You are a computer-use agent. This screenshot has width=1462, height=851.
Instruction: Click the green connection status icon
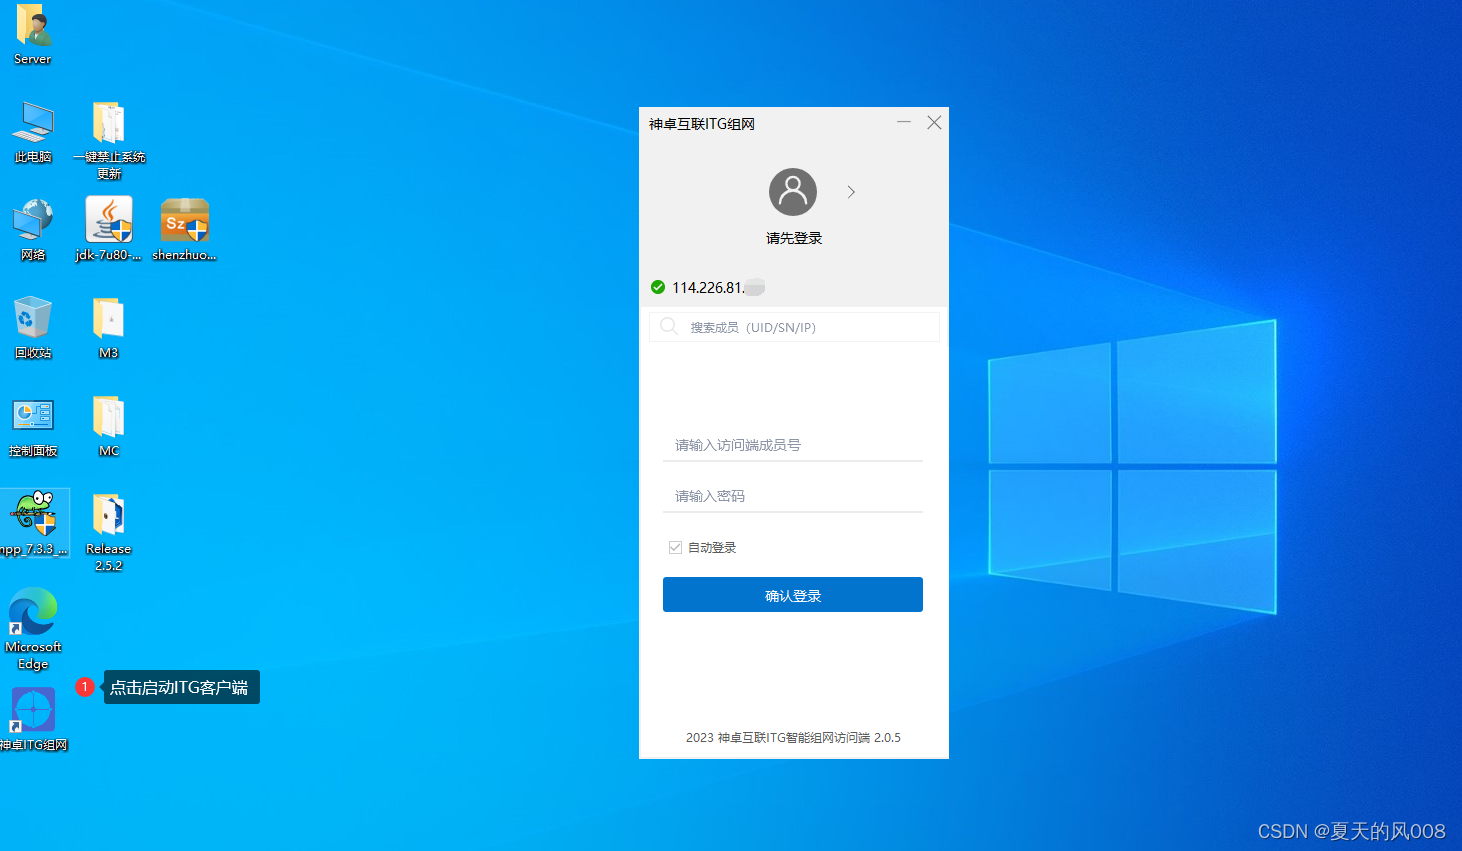[658, 287]
